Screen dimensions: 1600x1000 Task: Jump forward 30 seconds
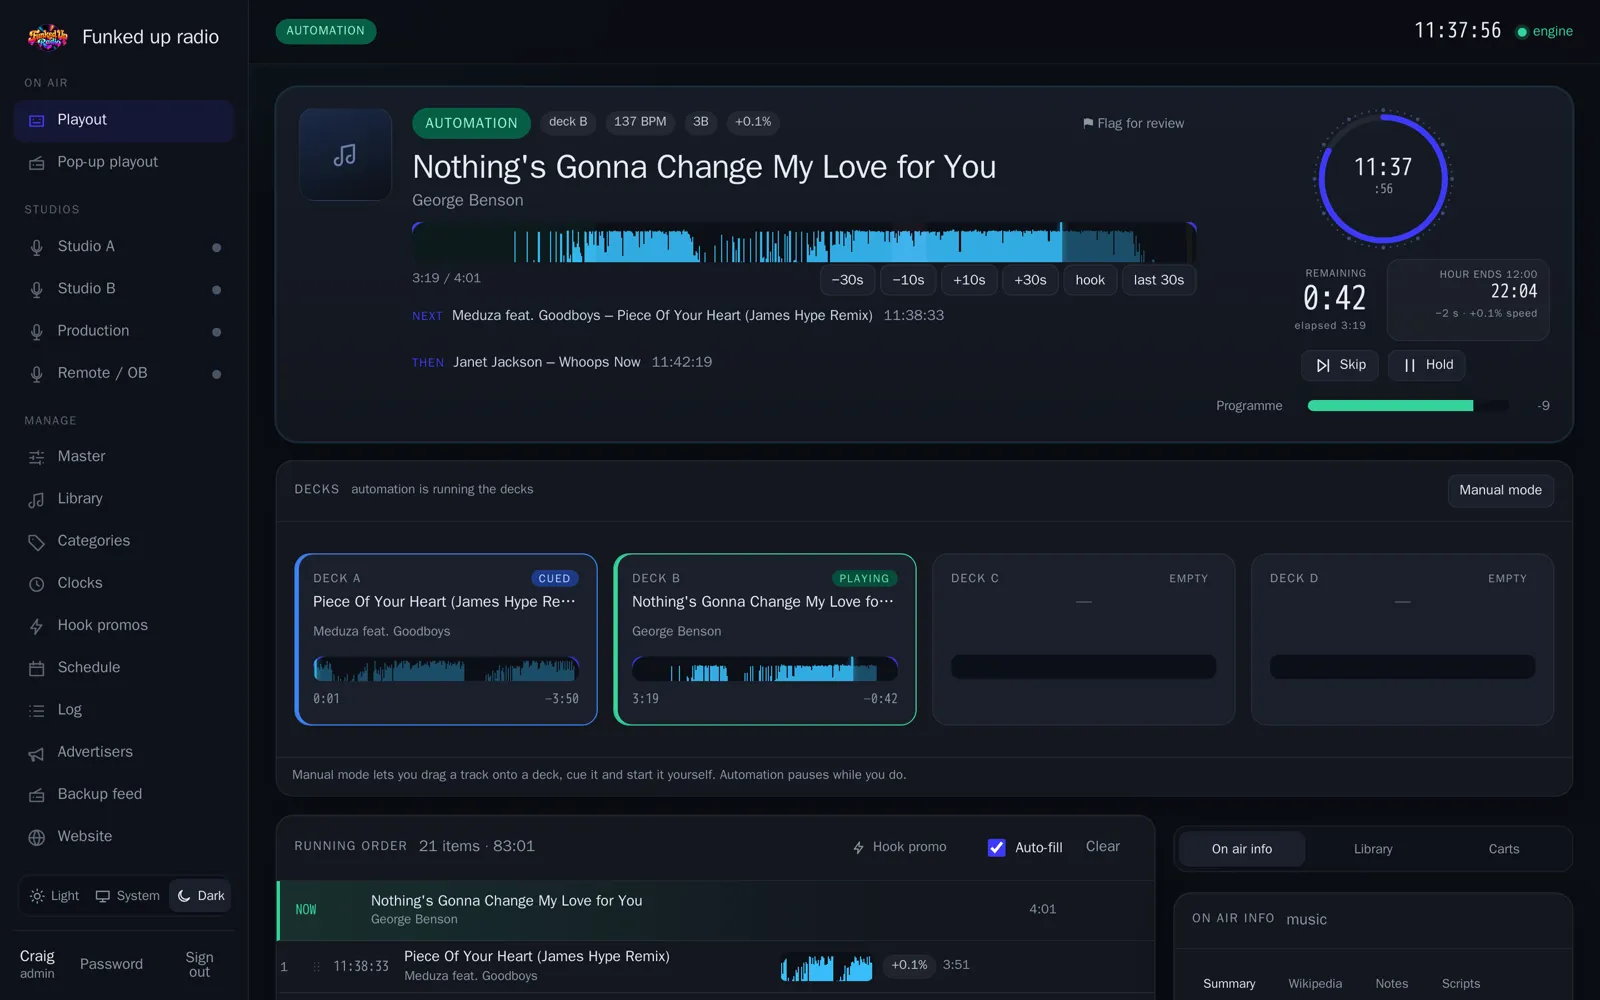[1030, 280]
